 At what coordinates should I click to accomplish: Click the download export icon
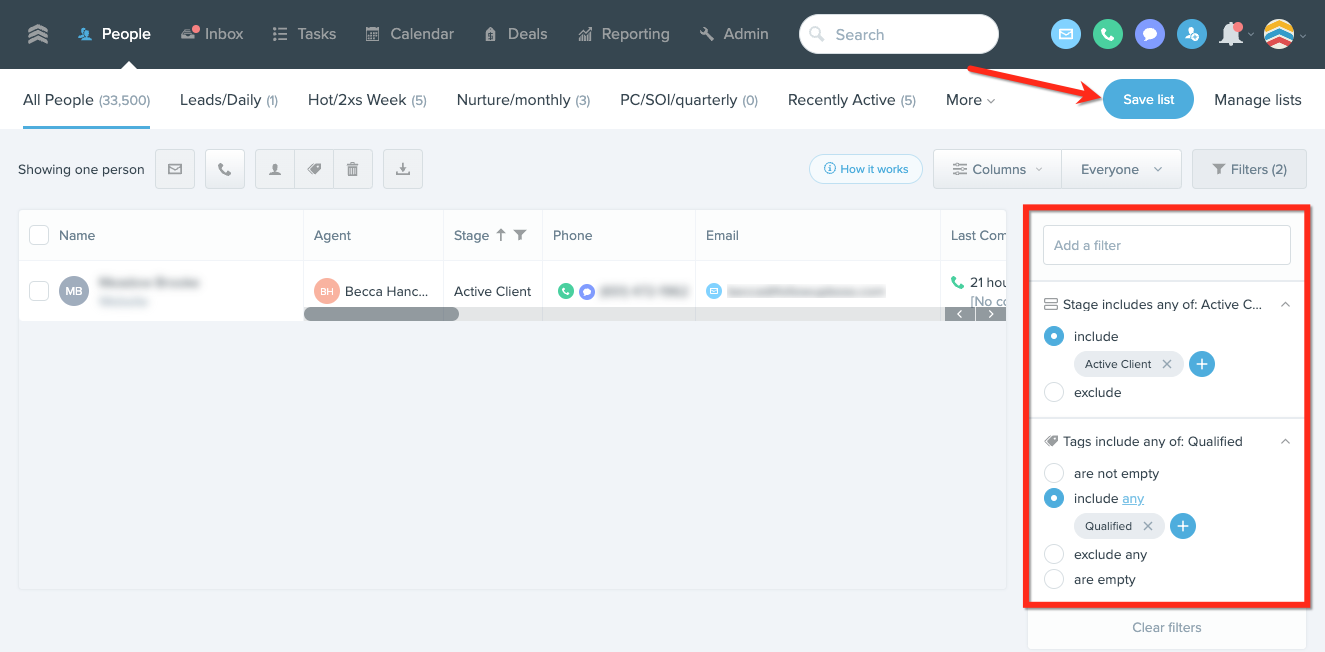pyautogui.click(x=403, y=169)
